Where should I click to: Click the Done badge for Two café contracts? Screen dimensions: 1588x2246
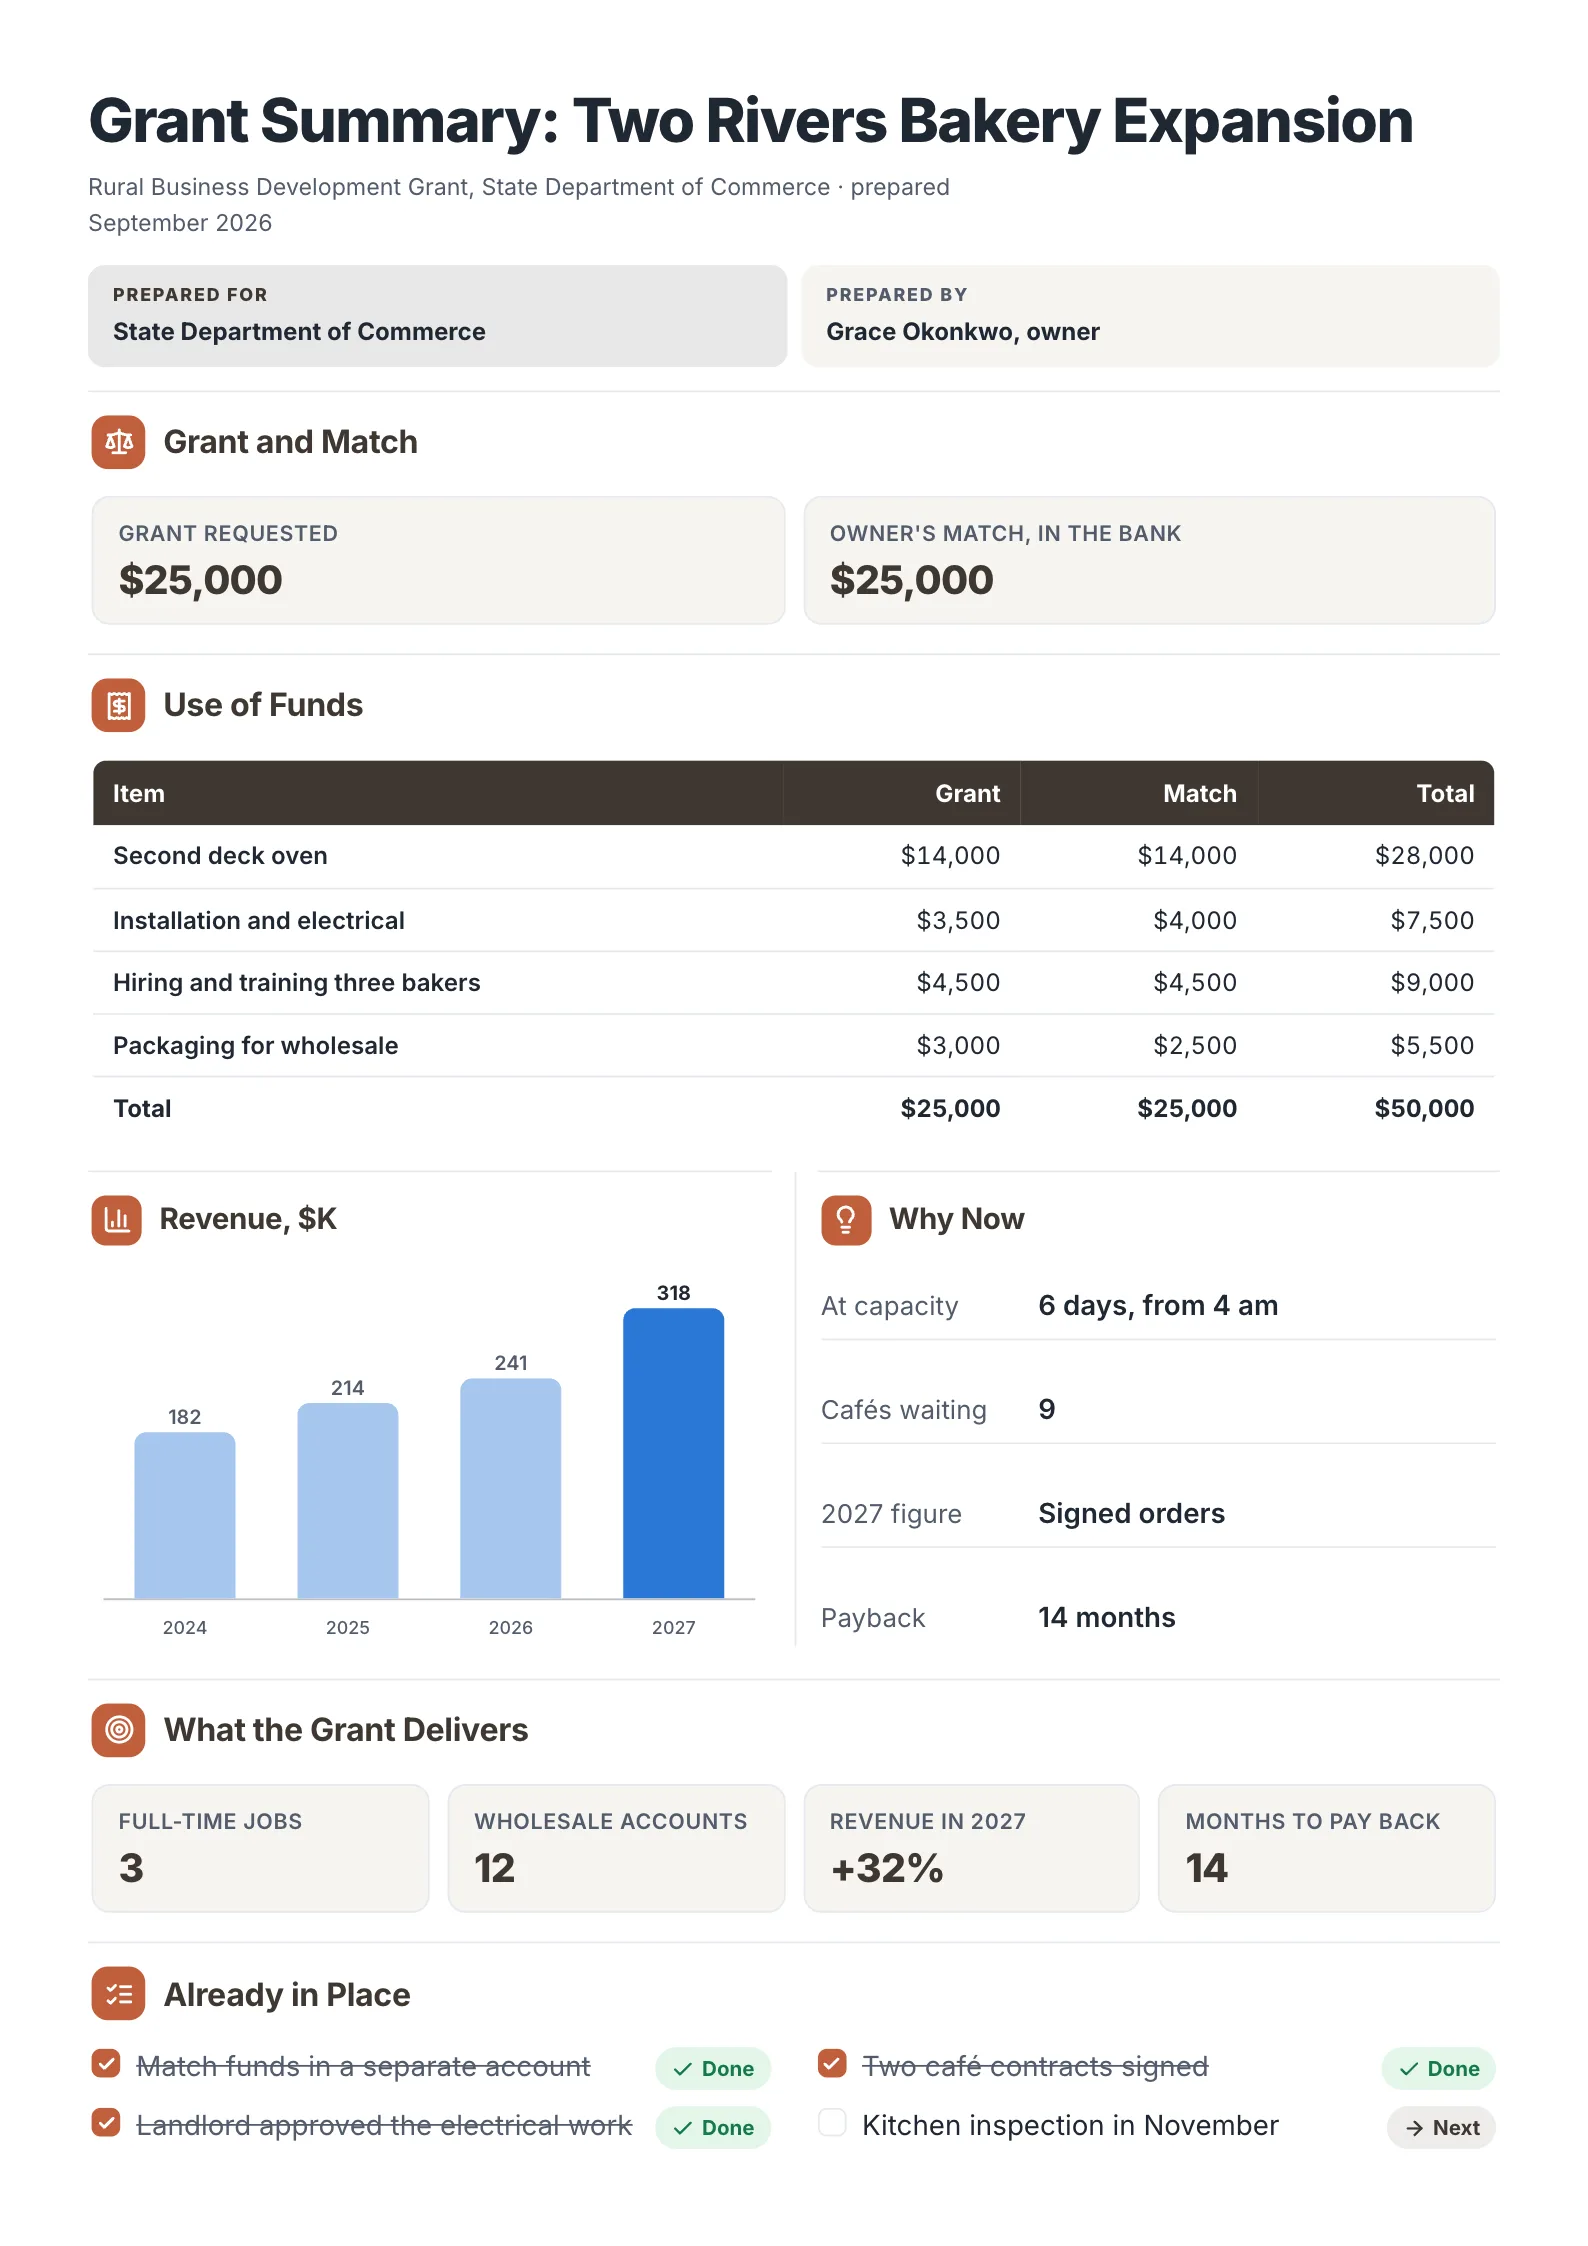pyautogui.click(x=1439, y=2069)
